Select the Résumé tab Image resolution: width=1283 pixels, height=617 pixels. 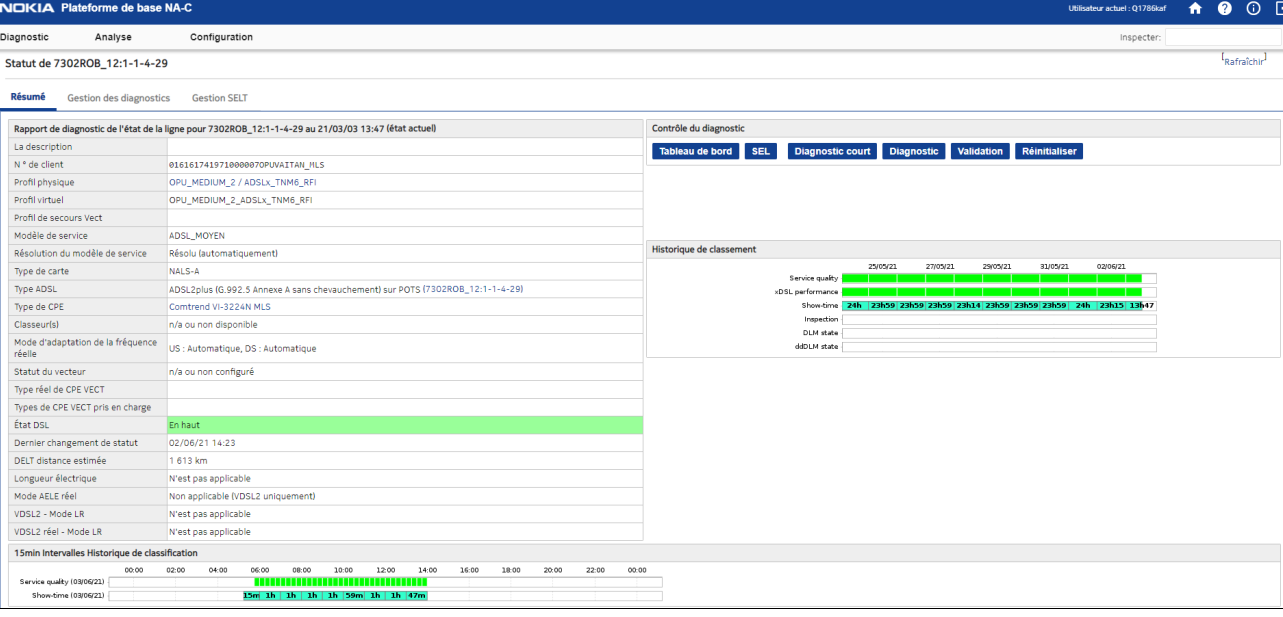28,97
